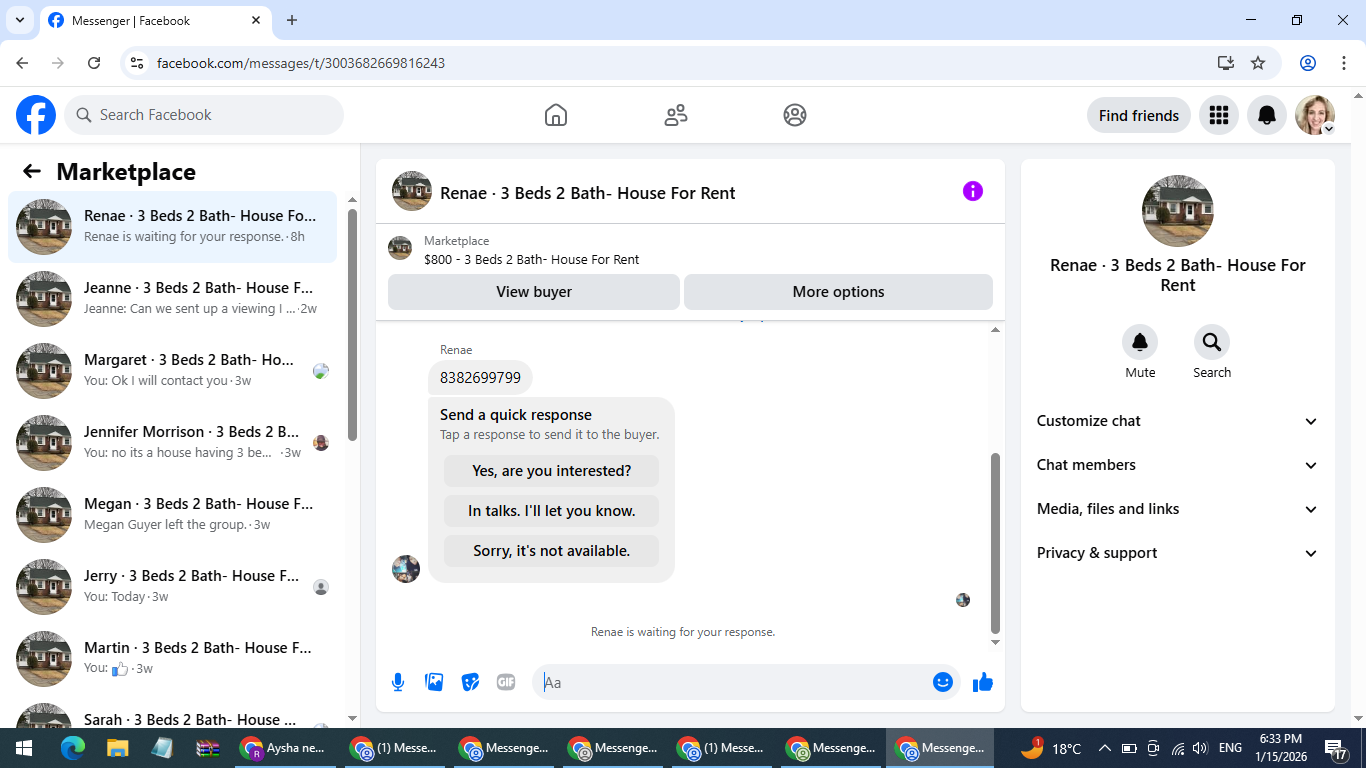Image resolution: width=1366 pixels, height=768 pixels.
Task: Open Microsoft Edge from taskbar
Action: coord(72,748)
